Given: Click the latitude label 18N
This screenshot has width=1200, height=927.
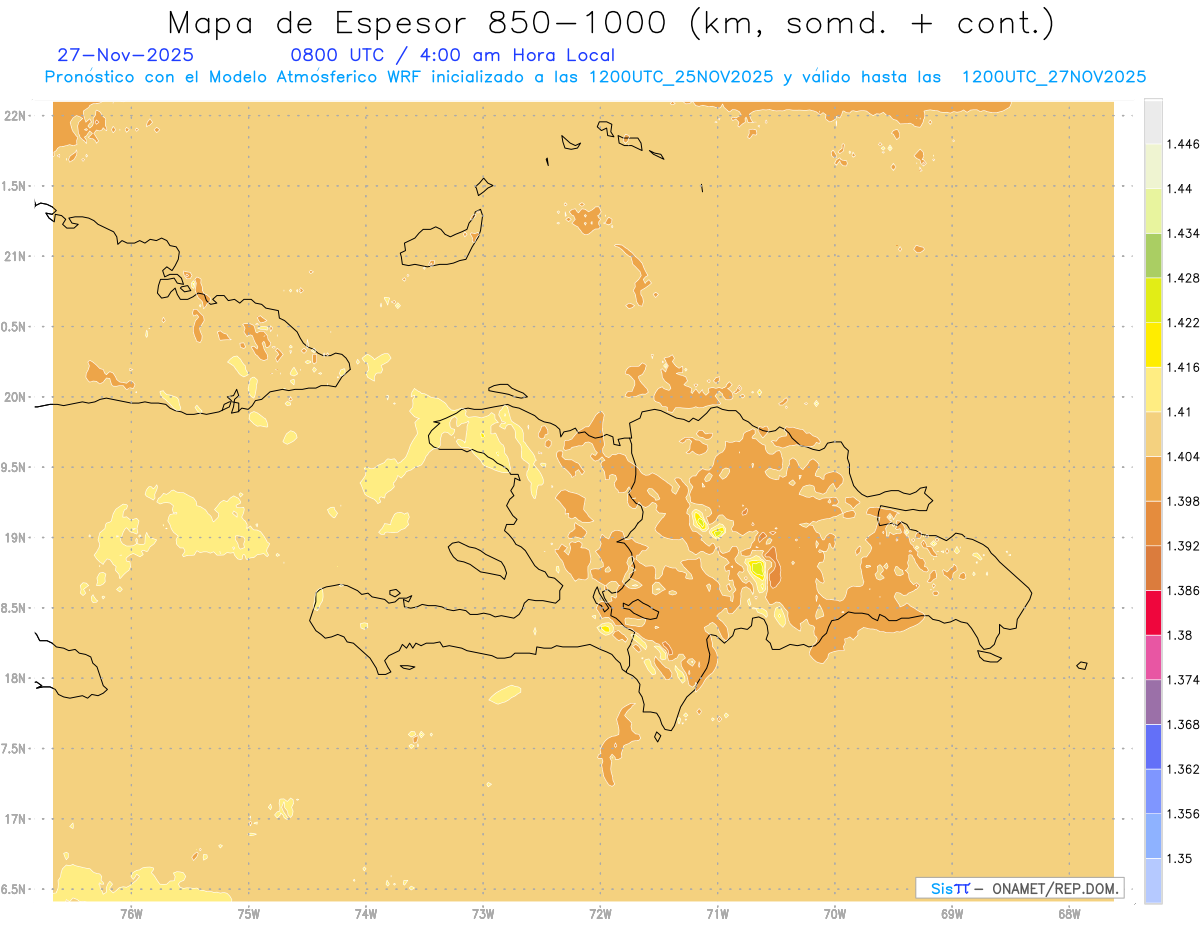Looking at the screenshot, I should [x=14, y=678].
